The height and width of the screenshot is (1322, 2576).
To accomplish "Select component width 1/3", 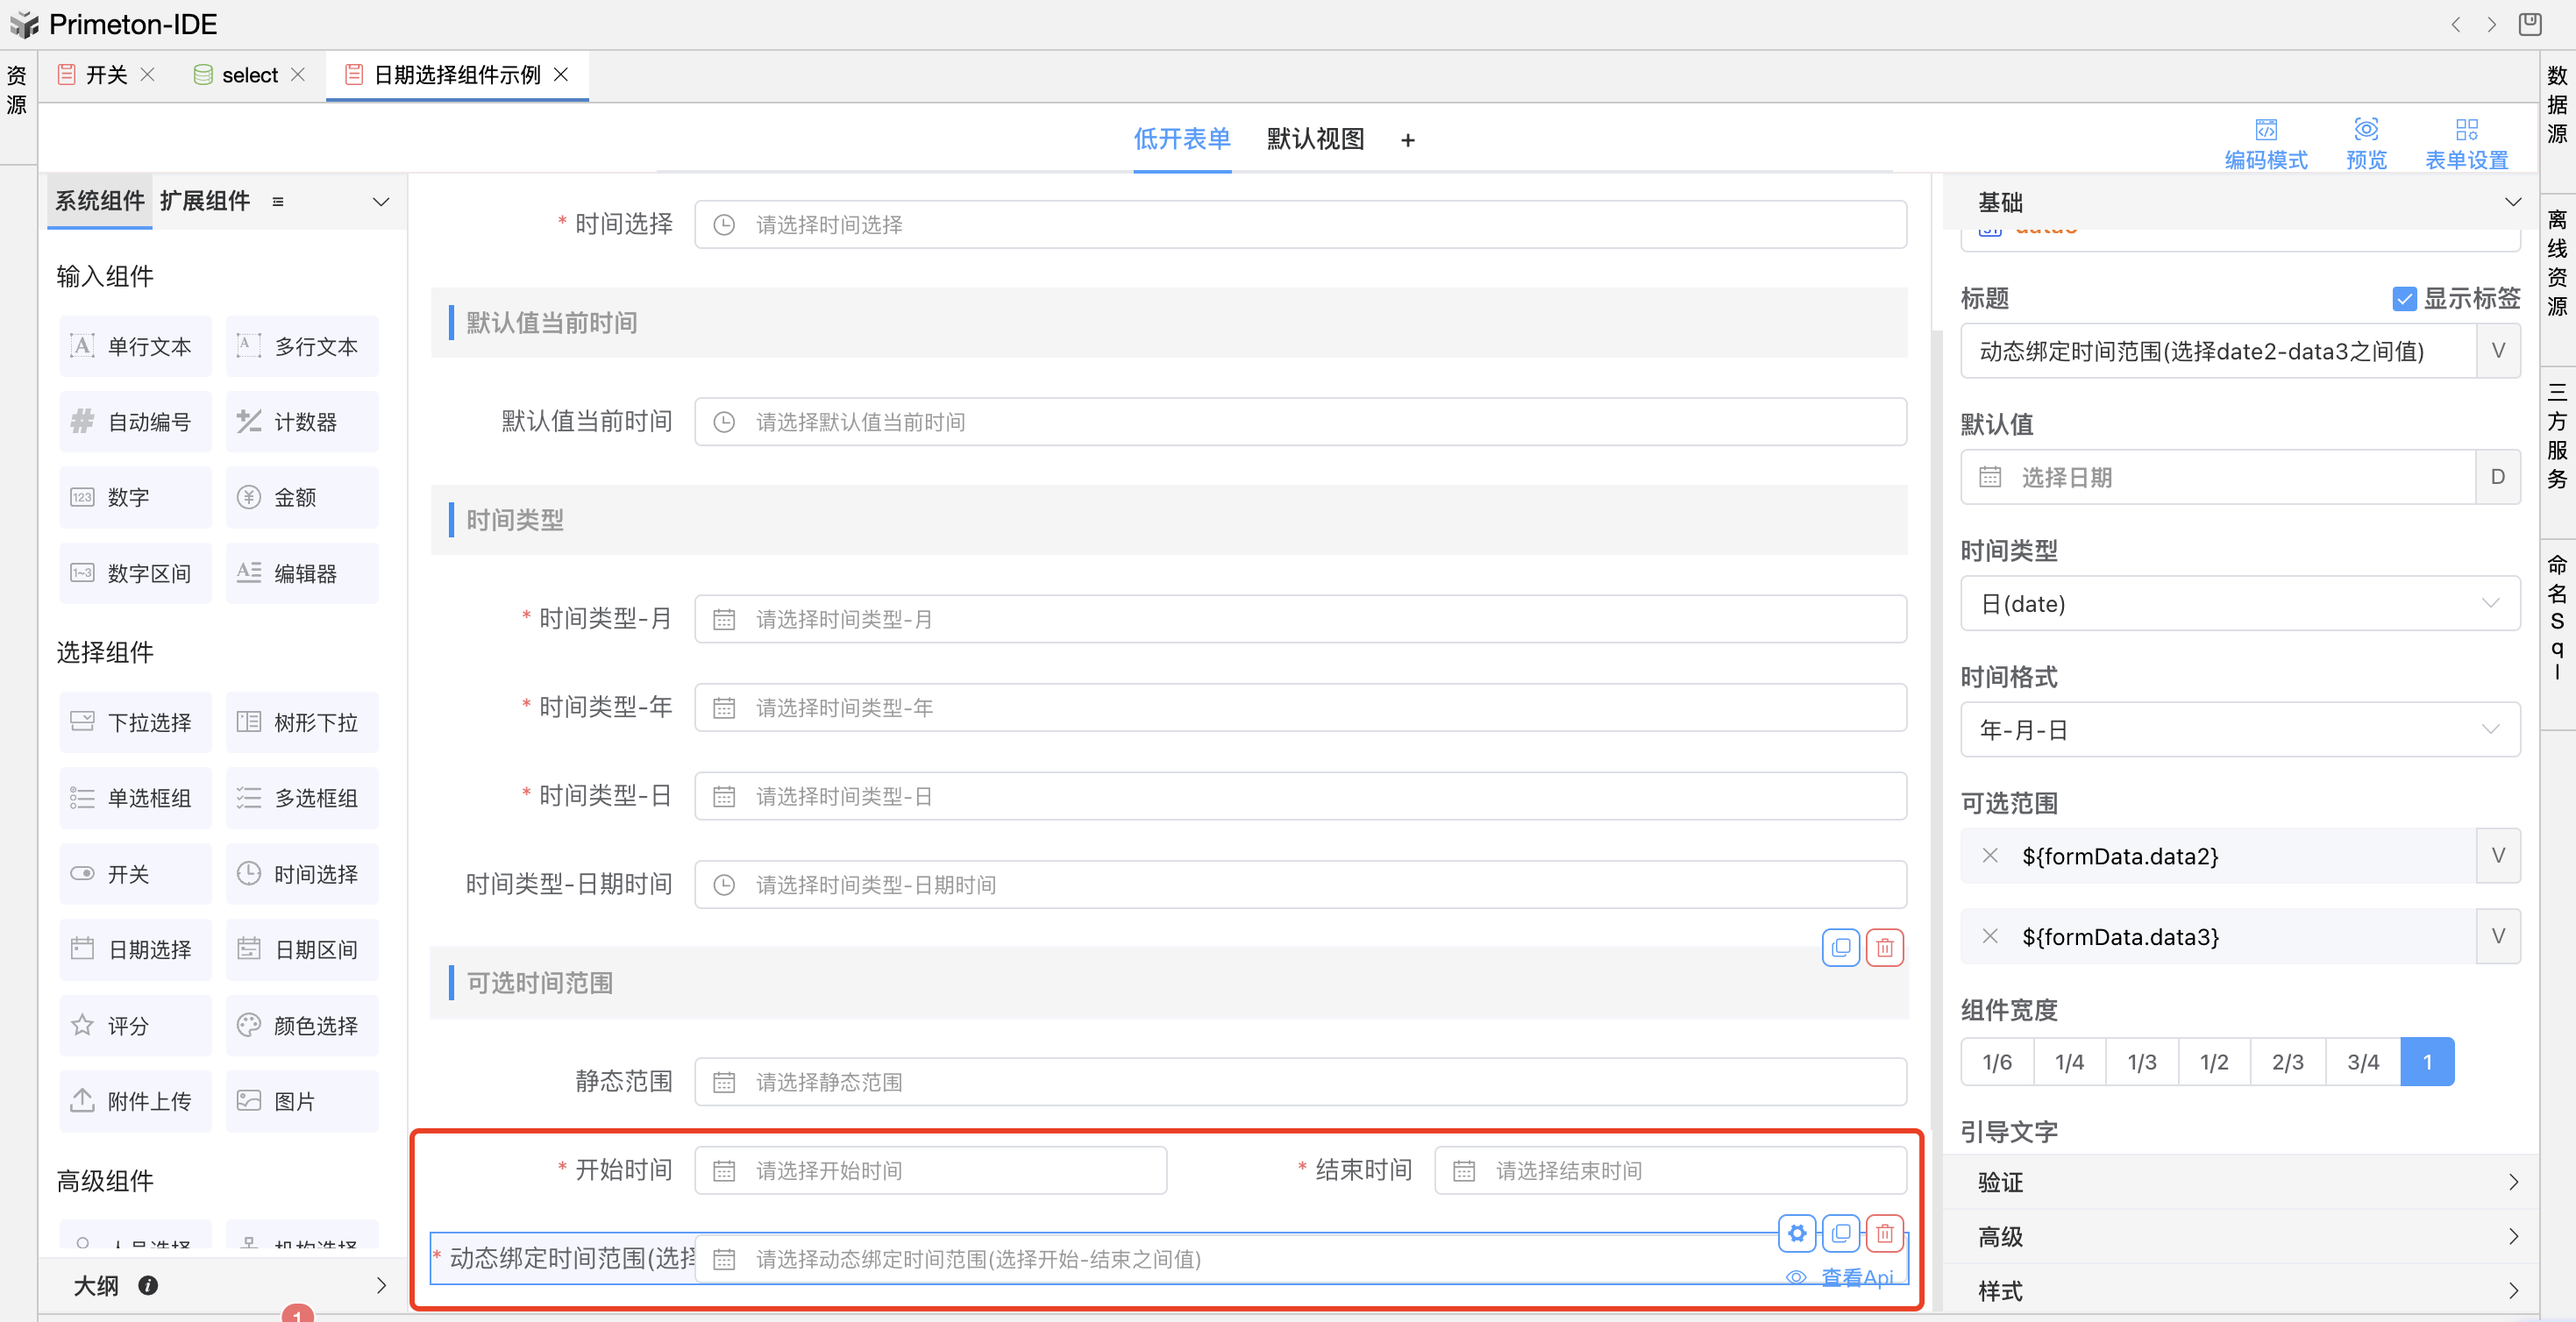I will point(2141,1062).
